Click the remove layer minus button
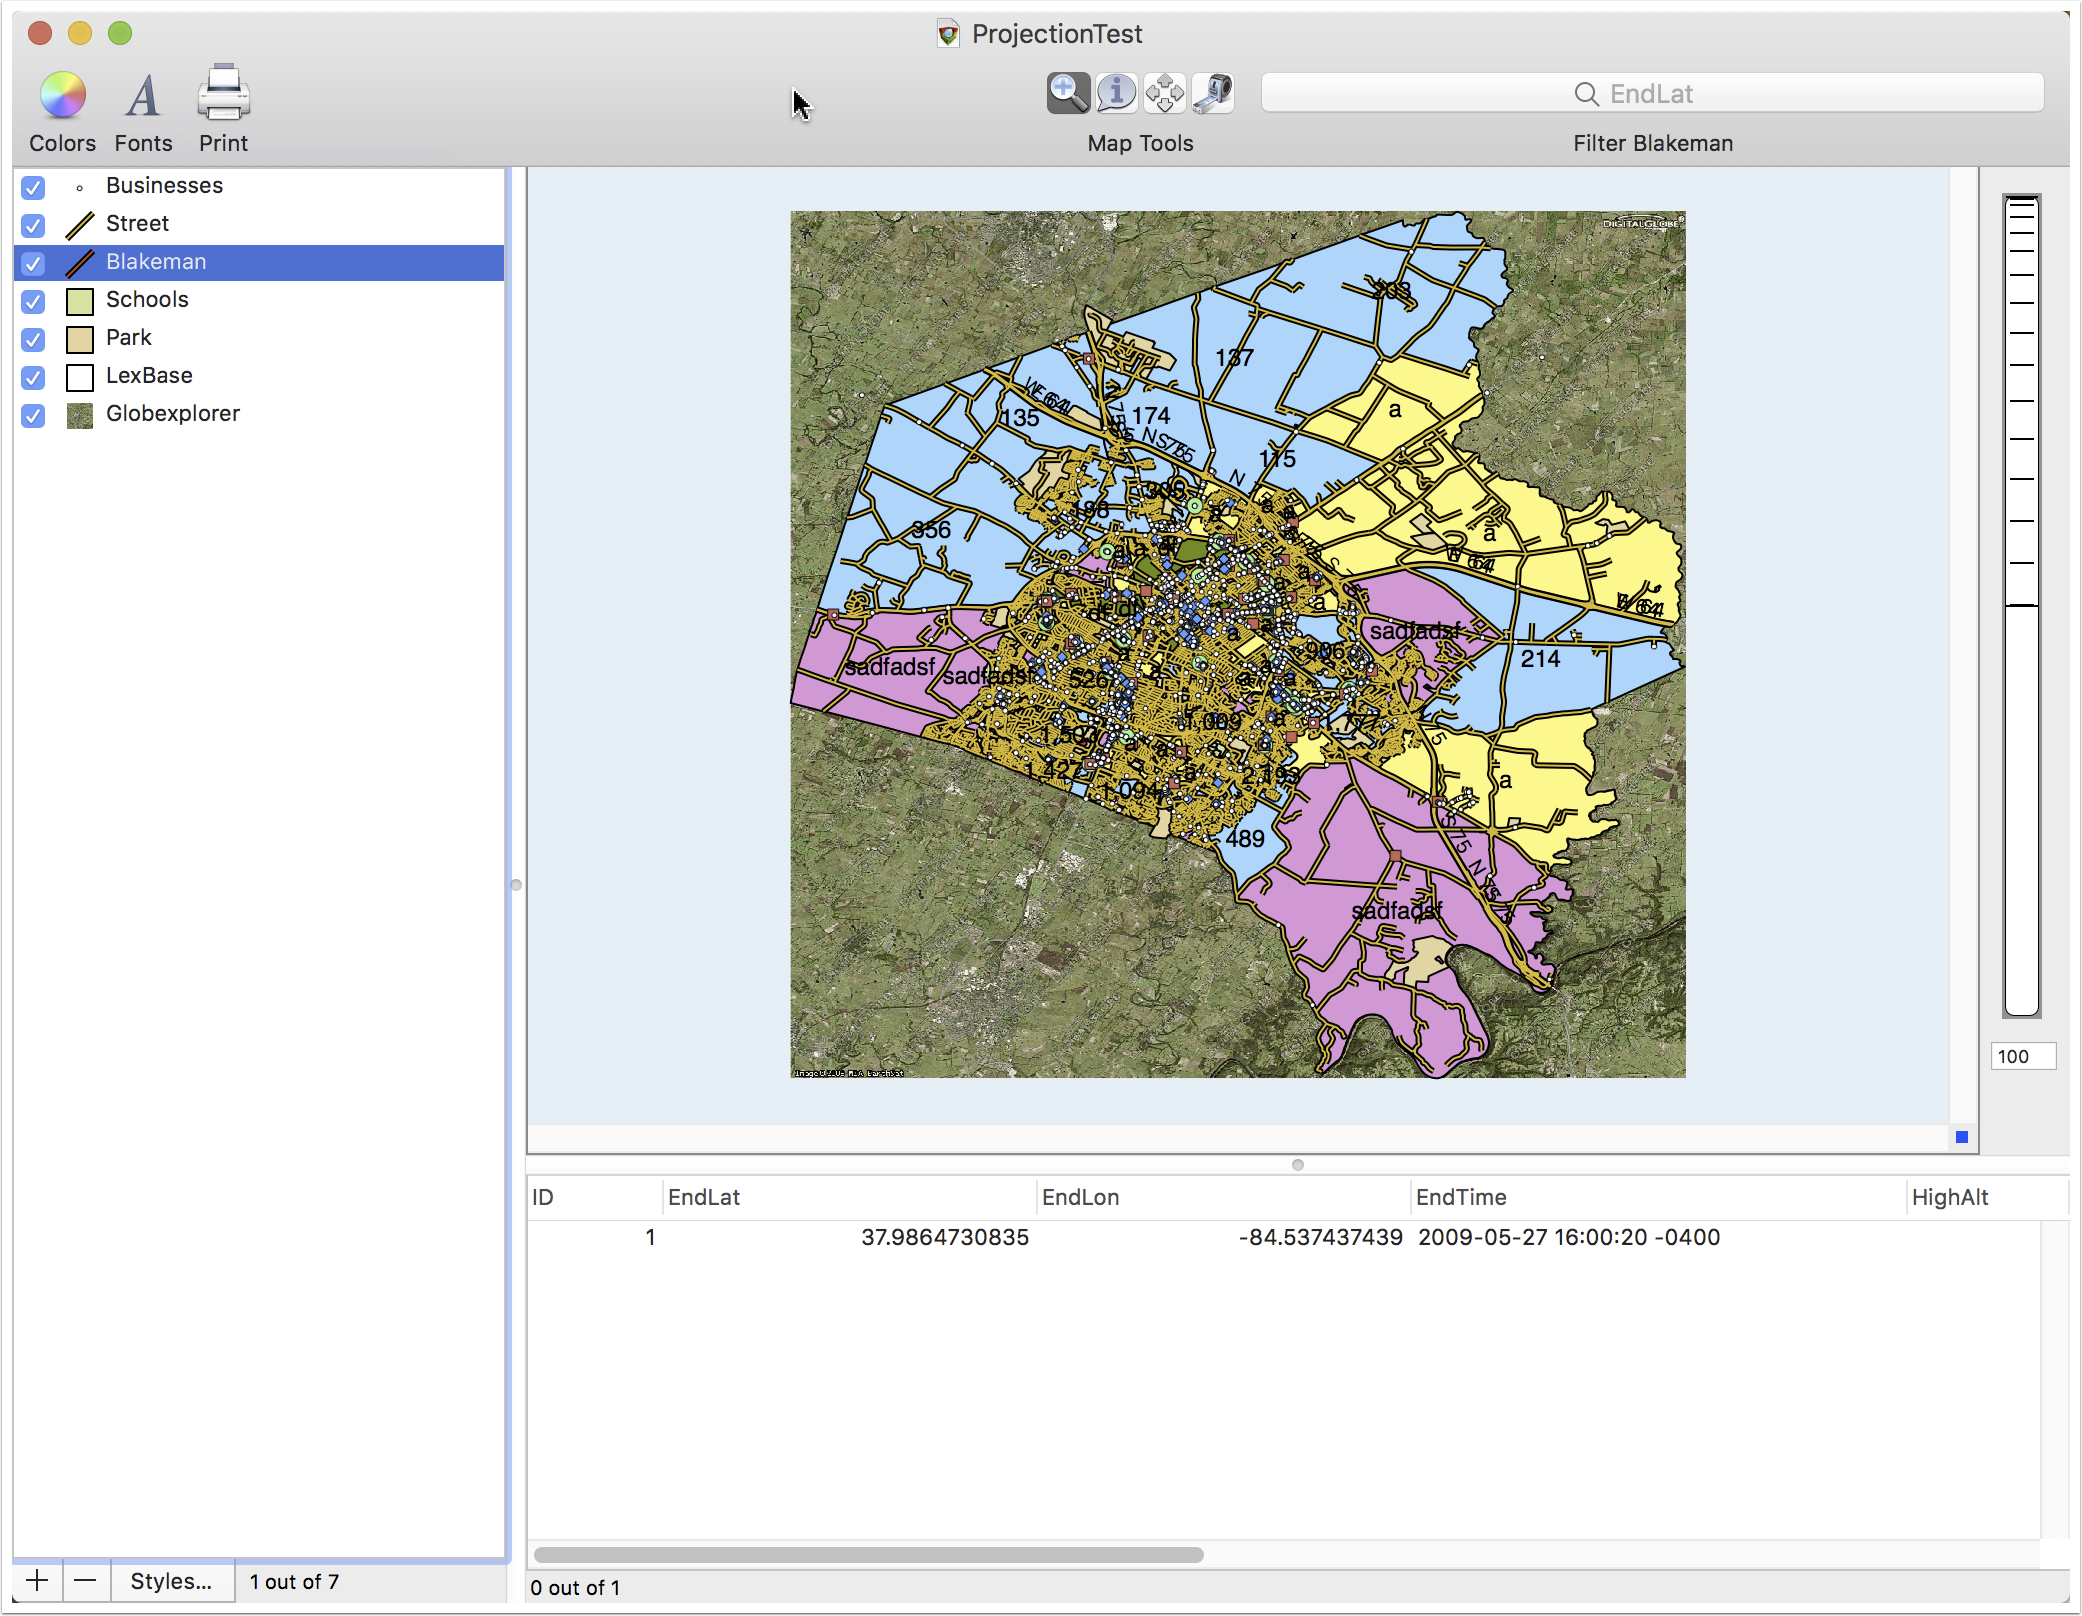 pos(86,1581)
